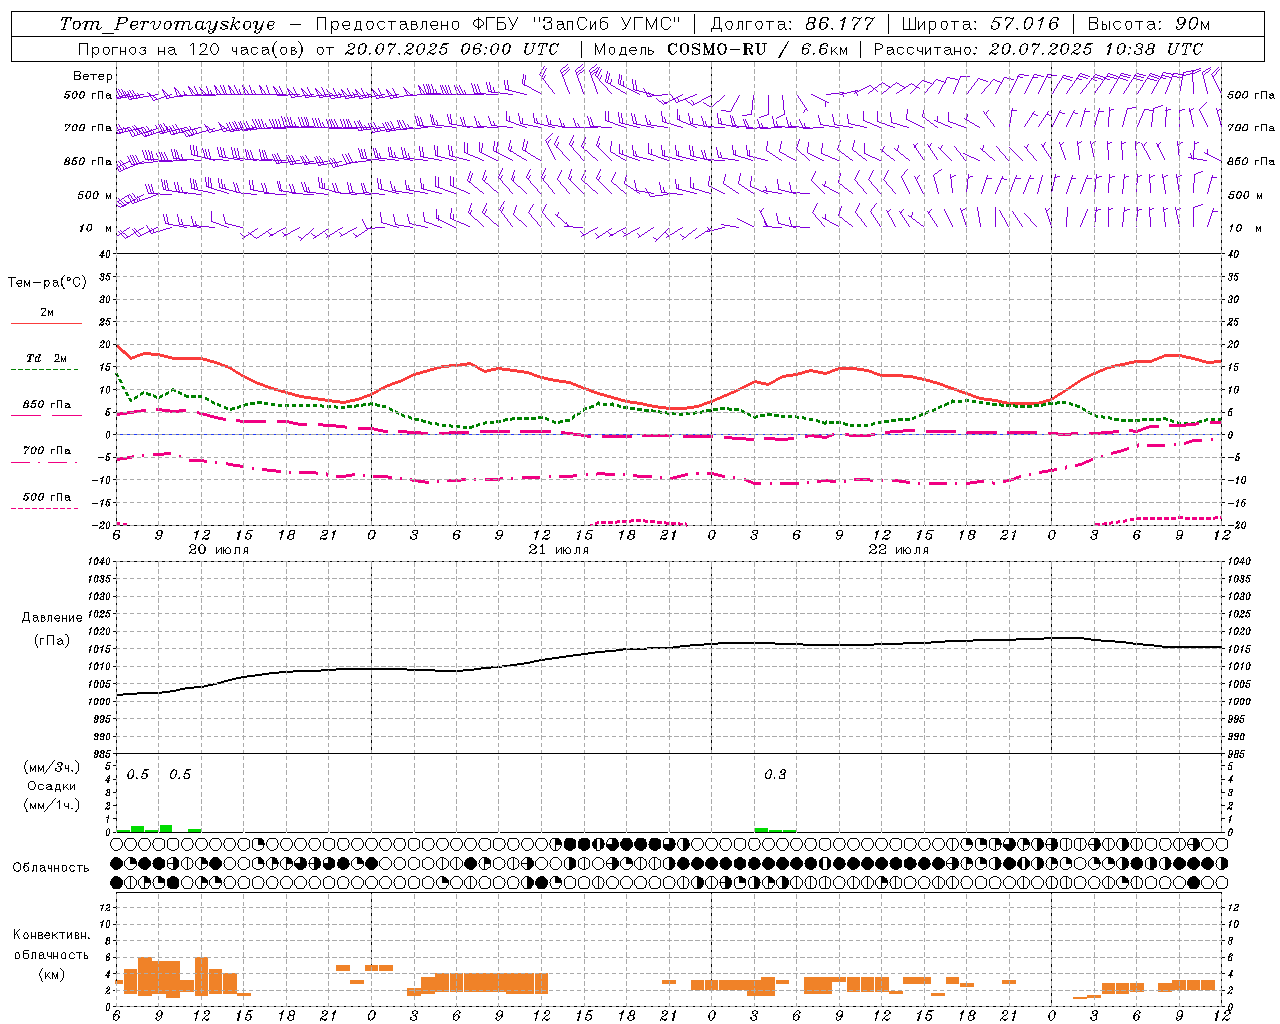Select the forecast start time 20.07.2025 06:00 UTC

point(452,49)
